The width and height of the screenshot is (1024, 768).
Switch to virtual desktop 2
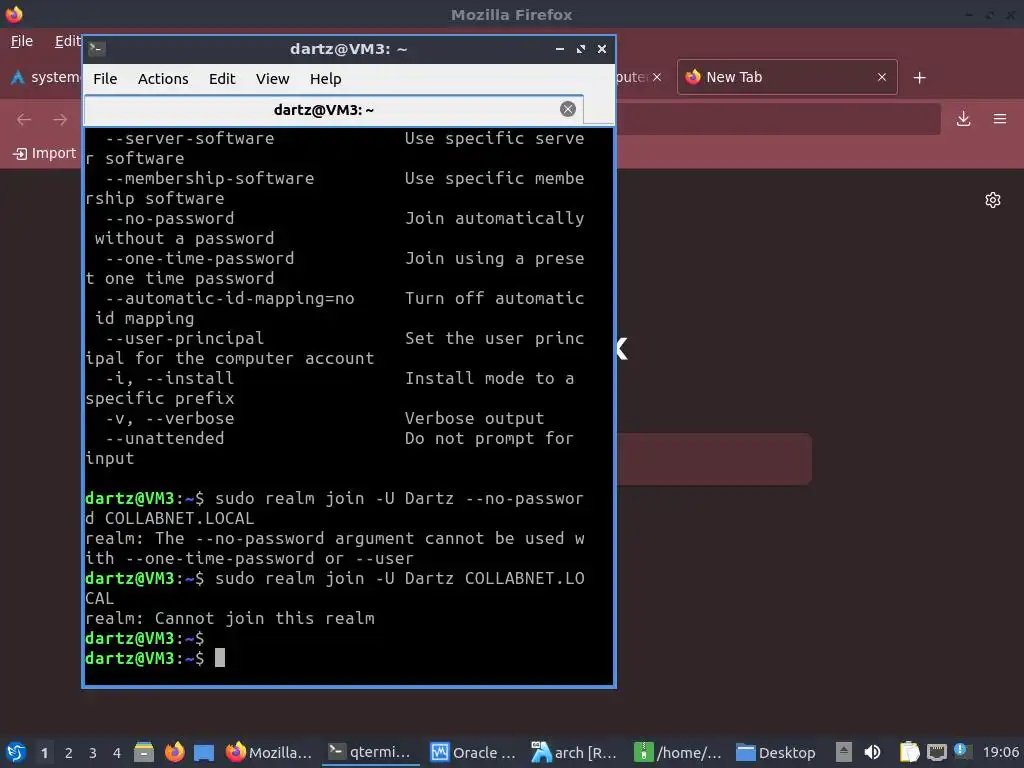pyautogui.click(x=69, y=752)
